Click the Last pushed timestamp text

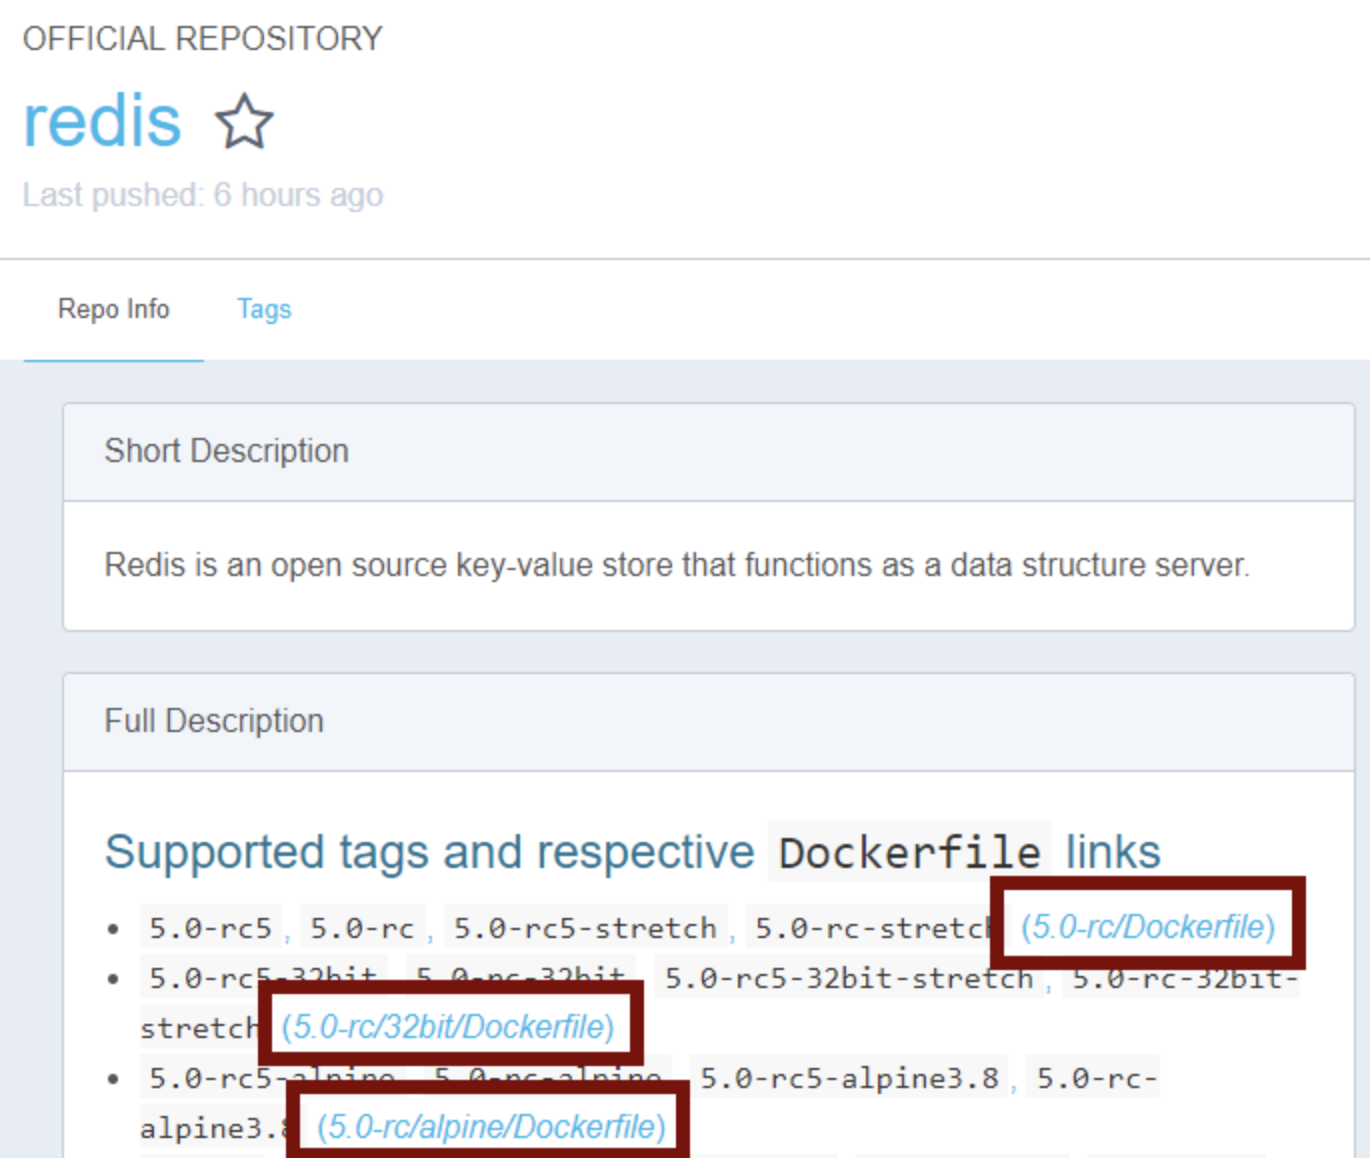click(x=203, y=195)
